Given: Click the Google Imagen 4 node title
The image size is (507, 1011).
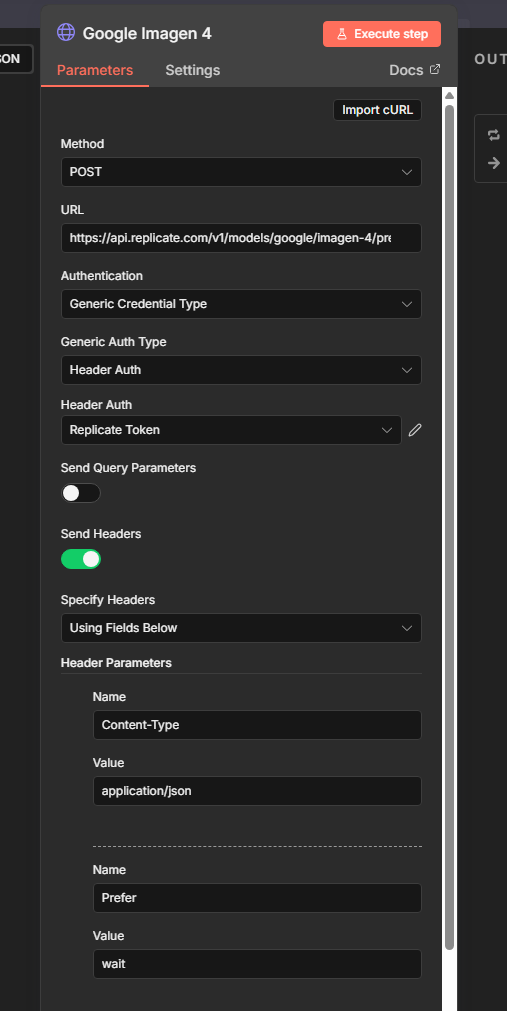Looking at the screenshot, I should coord(147,34).
